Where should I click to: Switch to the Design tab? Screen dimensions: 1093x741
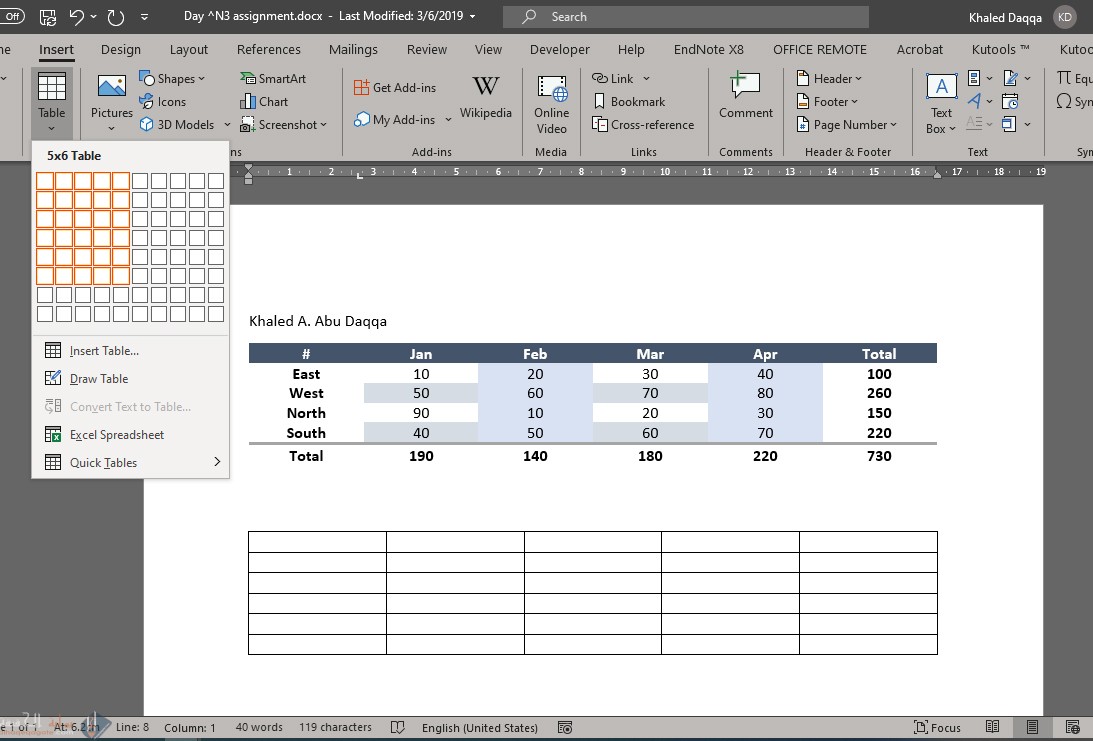121,49
